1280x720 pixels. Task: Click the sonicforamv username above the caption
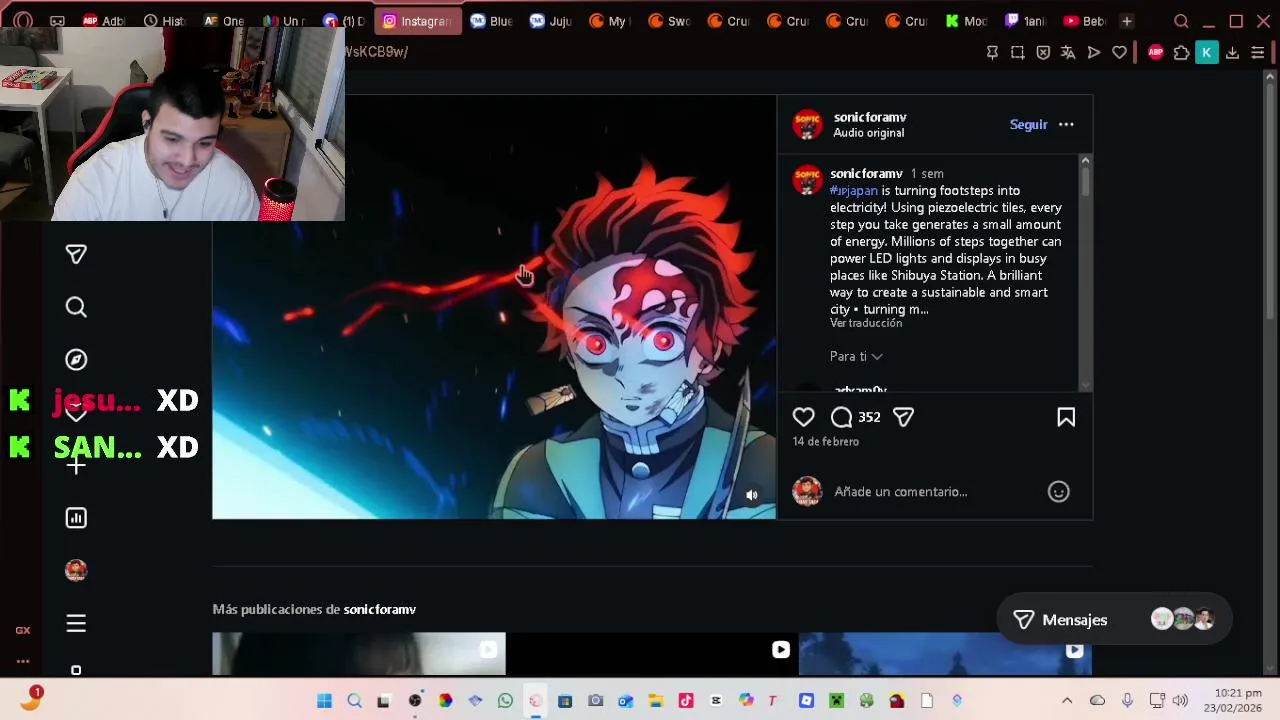click(866, 173)
